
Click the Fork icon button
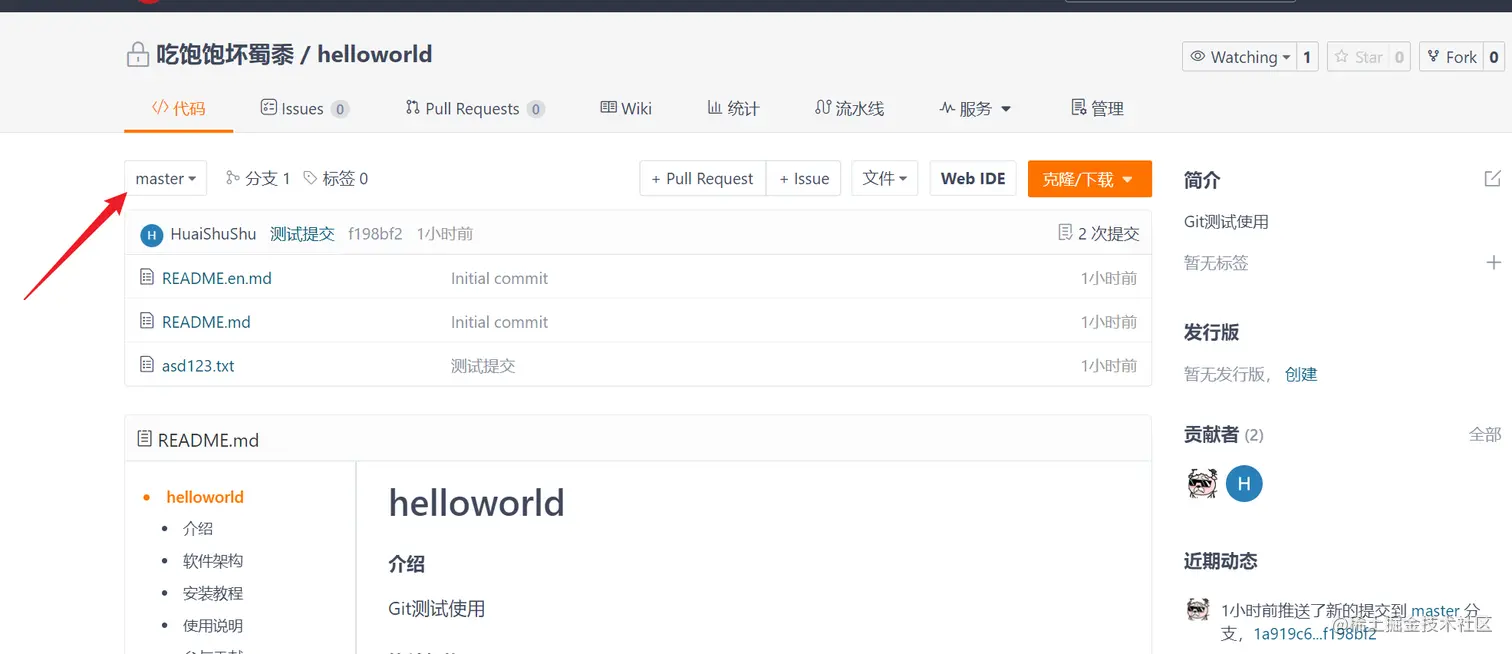tap(1451, 57)
